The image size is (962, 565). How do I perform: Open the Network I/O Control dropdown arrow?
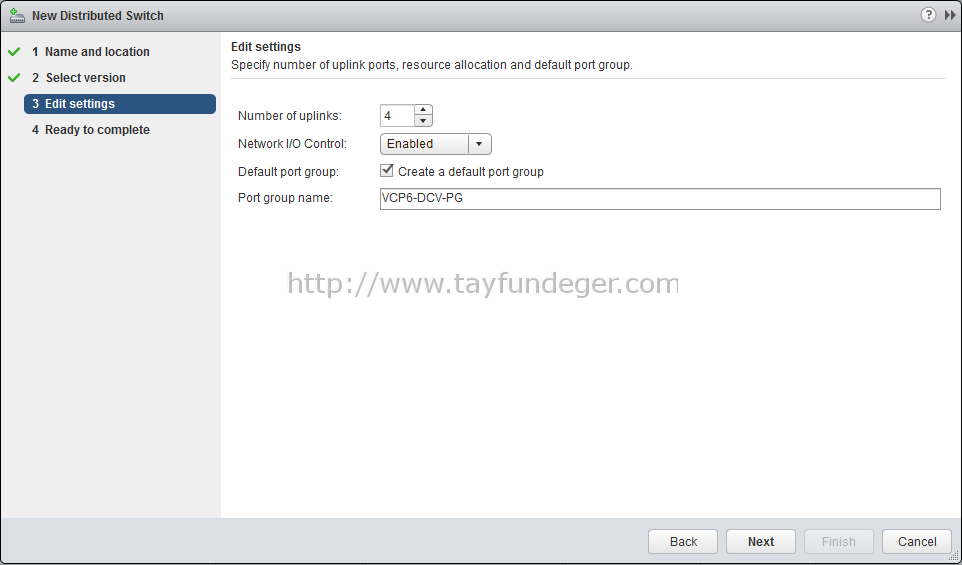tap(479, 144)
